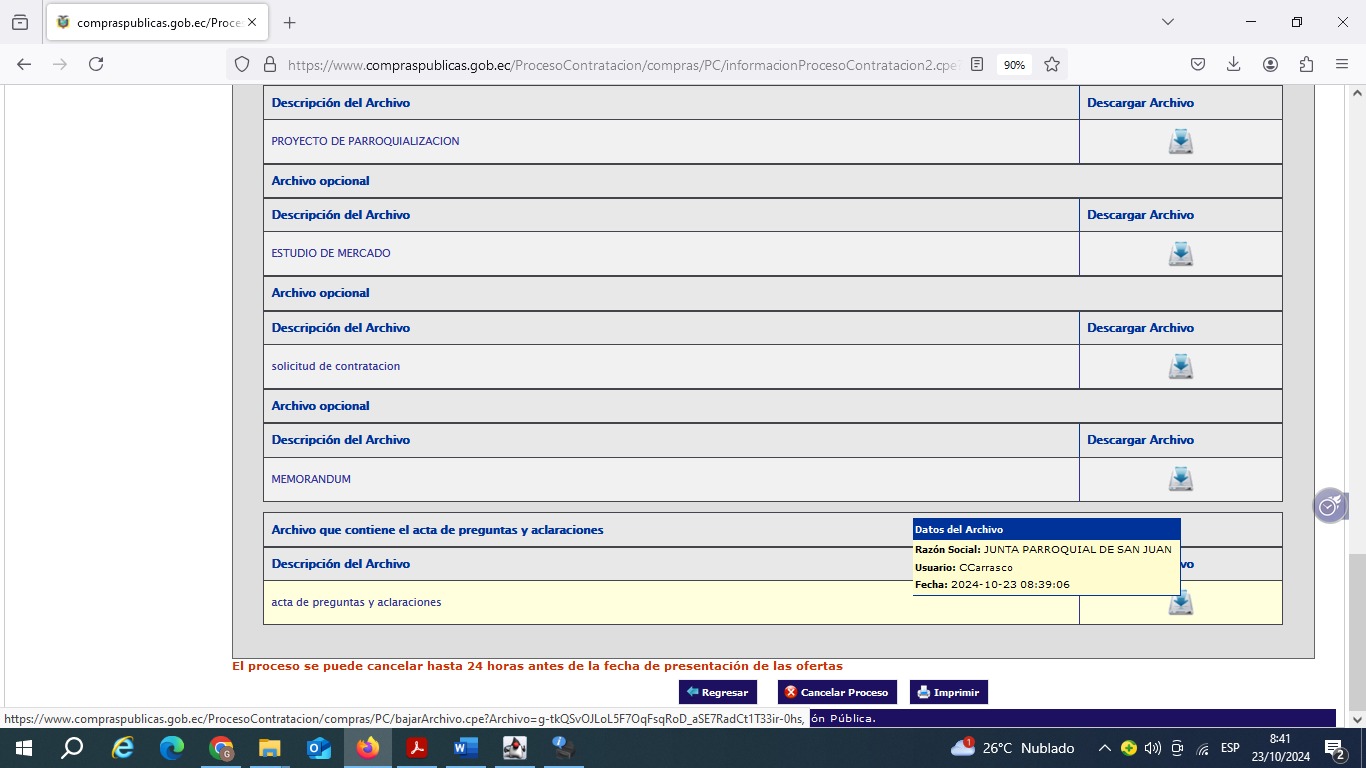Image resolution: width=1366 pixels, height=768 pixels.
Task: Download the PROYECTO DE PARROQUIALIZACION file
Action: tap(1180, 142)
